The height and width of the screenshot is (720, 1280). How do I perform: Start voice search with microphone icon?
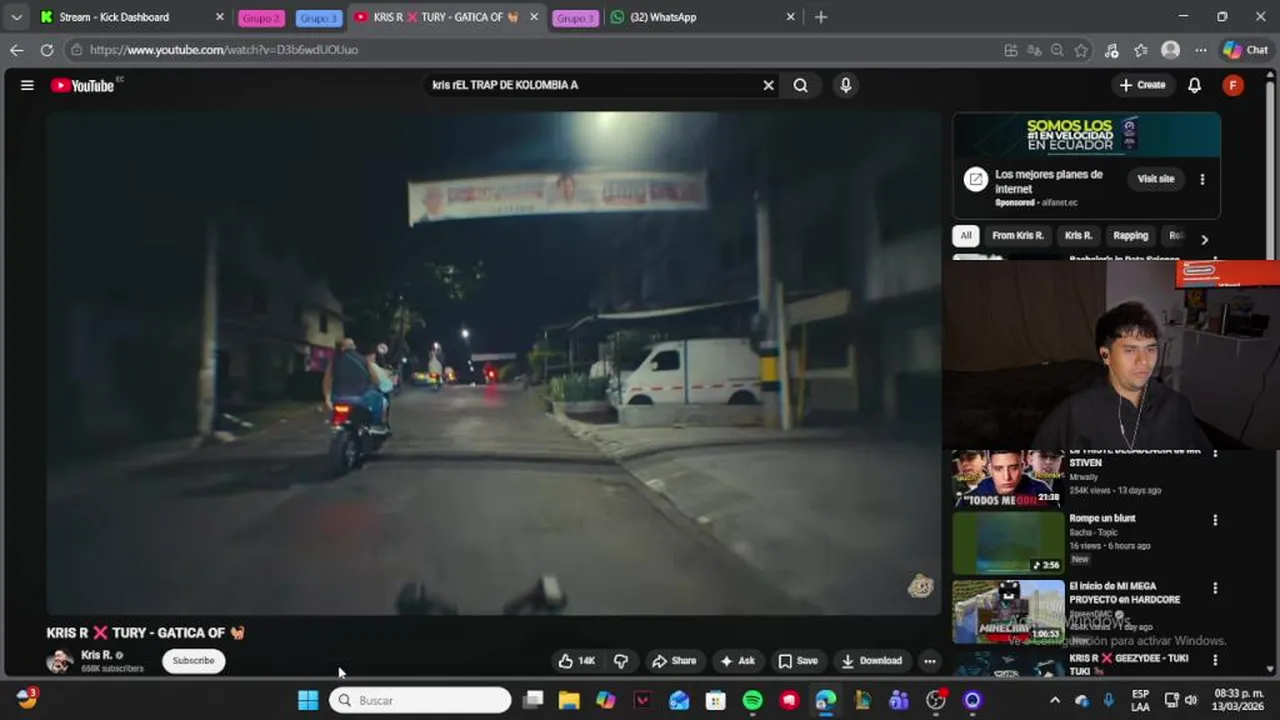click(x=845, y=85)
